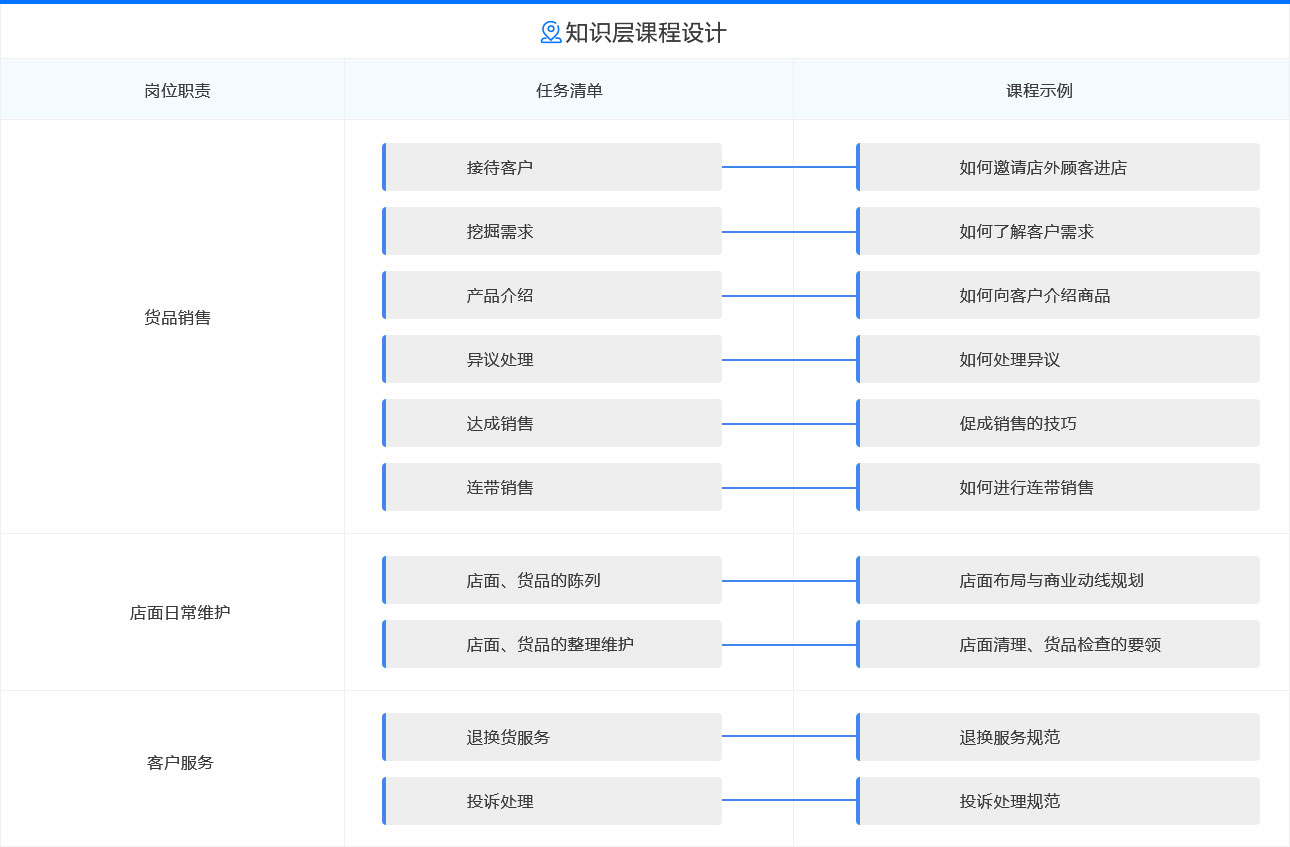Click the 货品销售 job duty cell
1290x847 pixels.
[177, 317]
